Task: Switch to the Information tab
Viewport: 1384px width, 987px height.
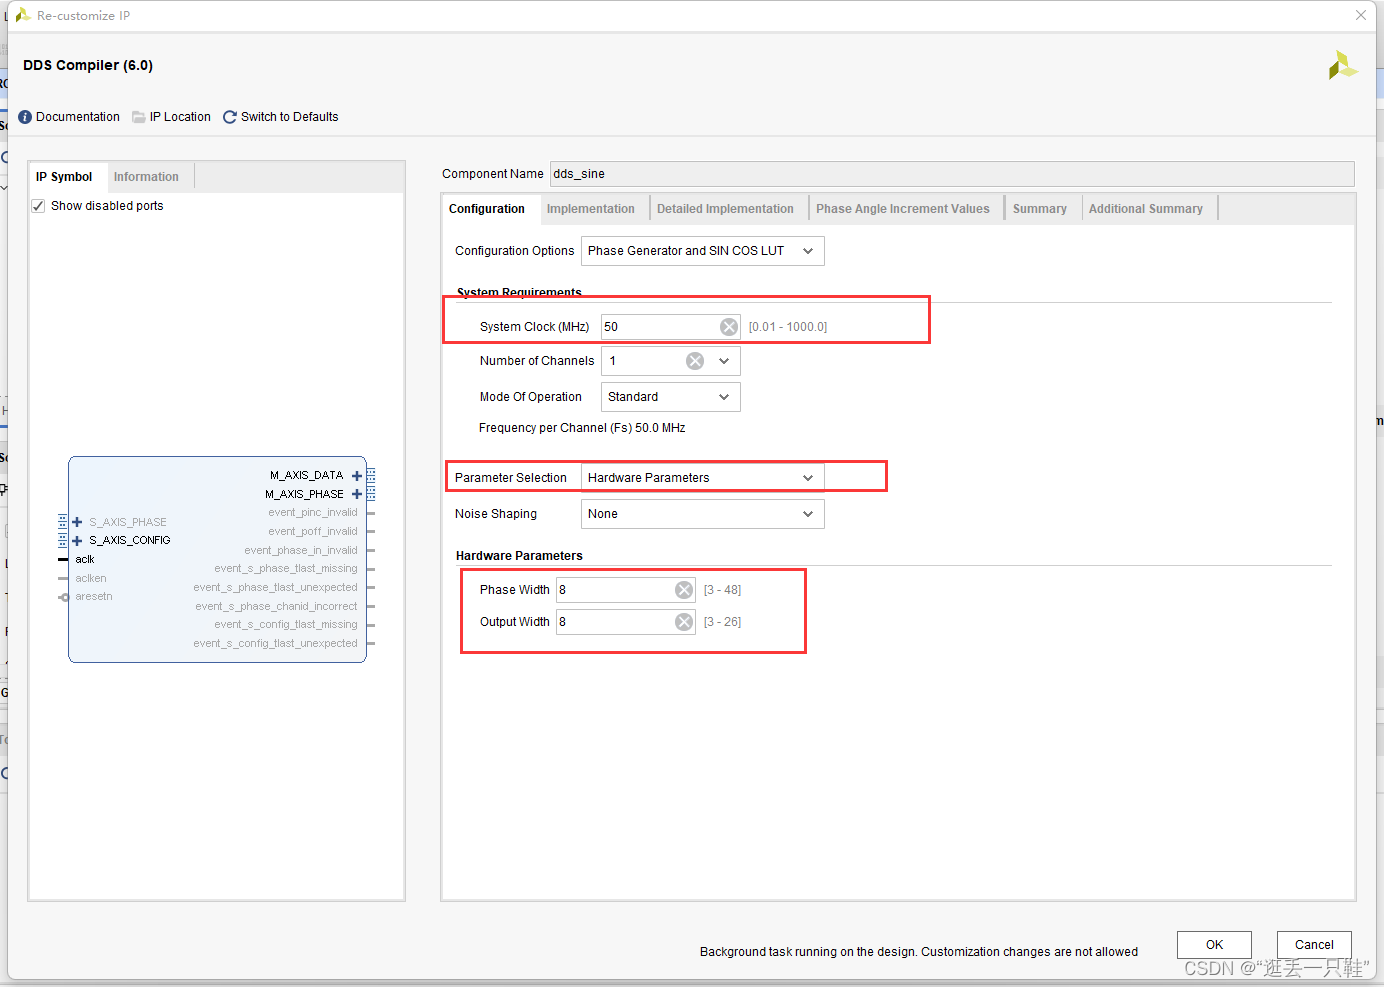Action: 146,177
